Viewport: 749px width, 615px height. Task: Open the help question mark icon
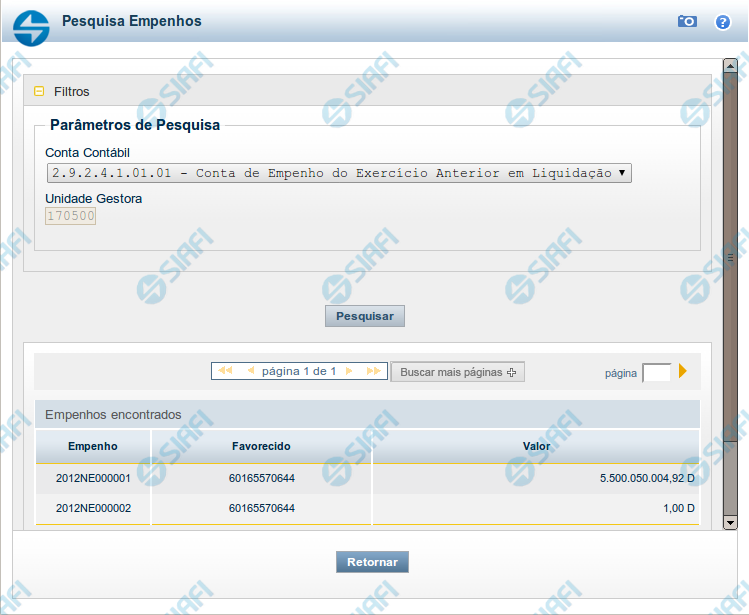coord(723,21)
